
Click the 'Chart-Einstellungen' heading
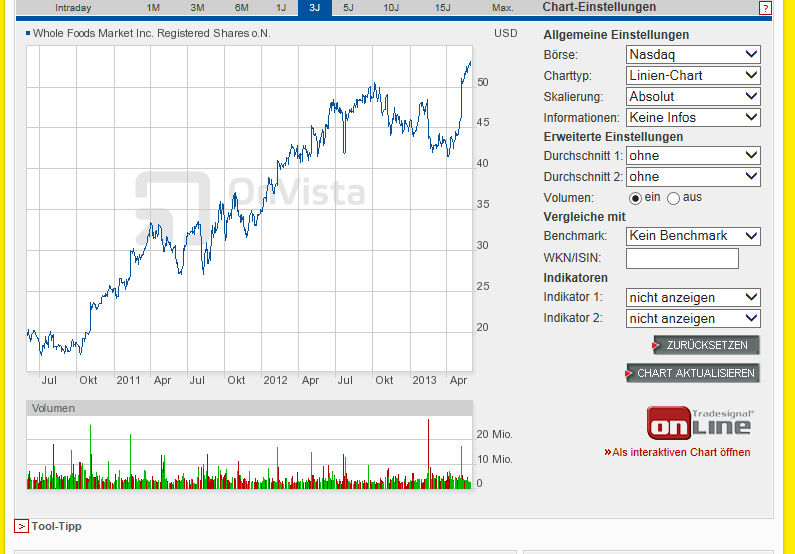(x=599, y=7)
